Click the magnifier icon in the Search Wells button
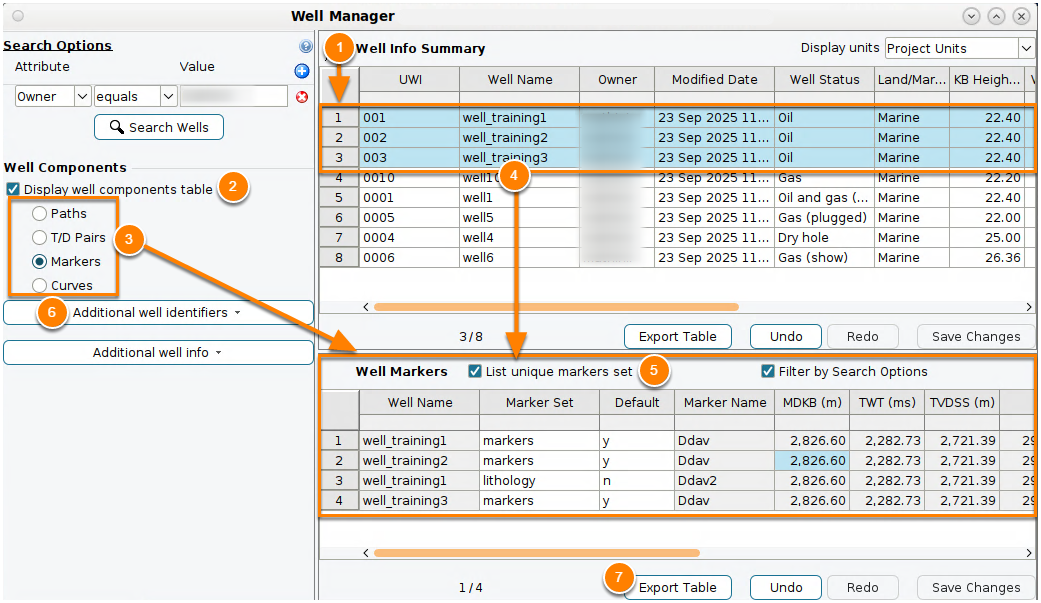The width and height of the screenshot is (1041, 603). point(116,127)
